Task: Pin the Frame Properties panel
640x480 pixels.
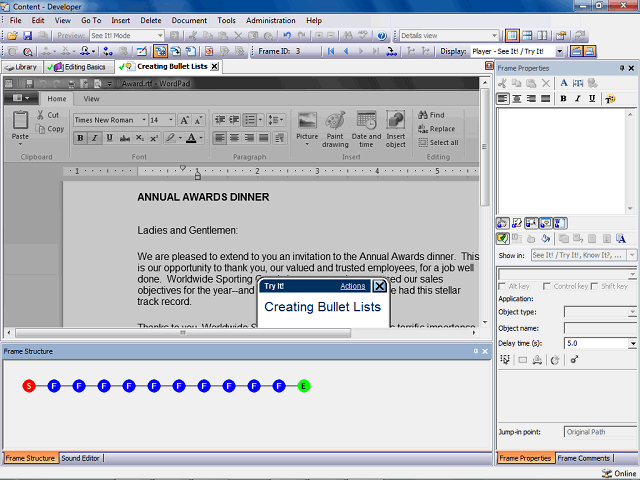Action: coord(622,68)
